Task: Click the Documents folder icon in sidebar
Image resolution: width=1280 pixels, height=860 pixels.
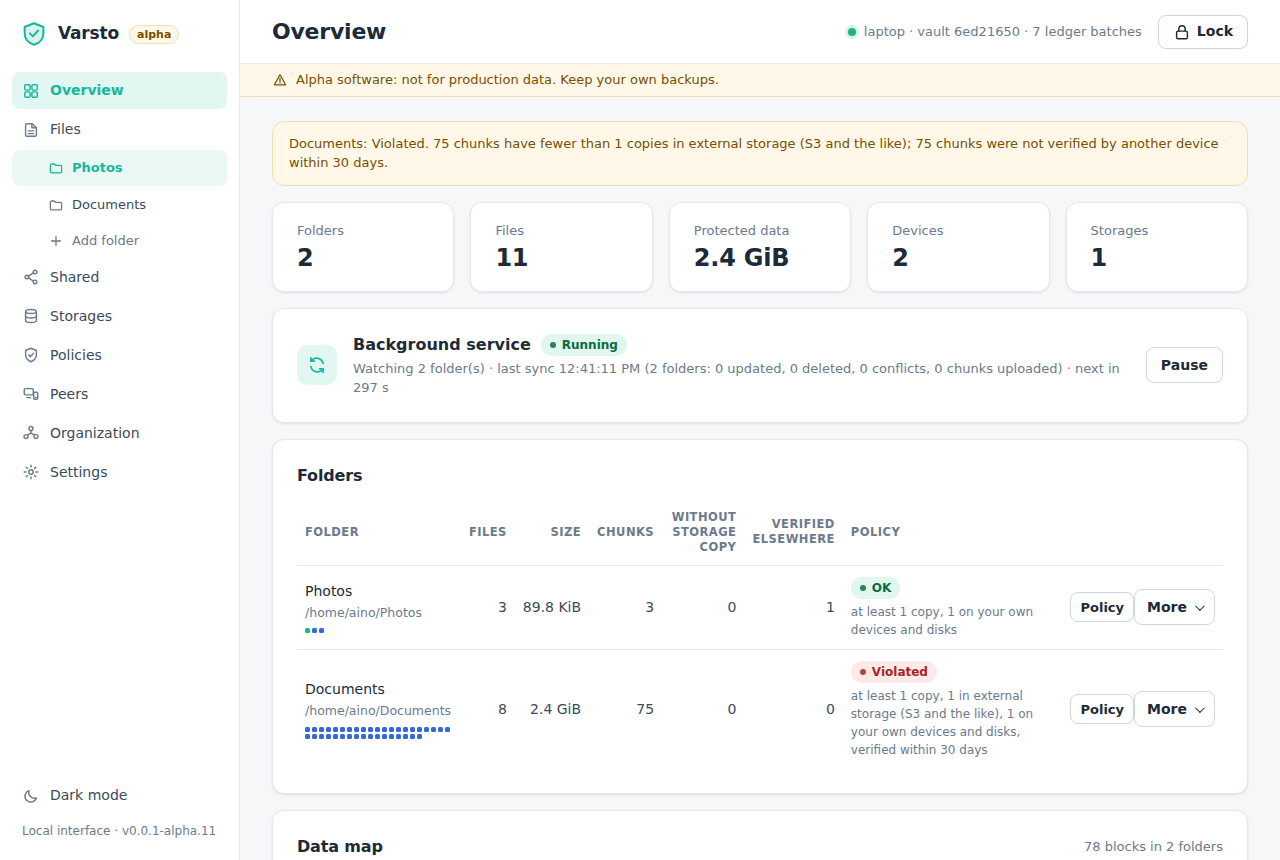Action: pyautogui.click(x=56, y=205)
